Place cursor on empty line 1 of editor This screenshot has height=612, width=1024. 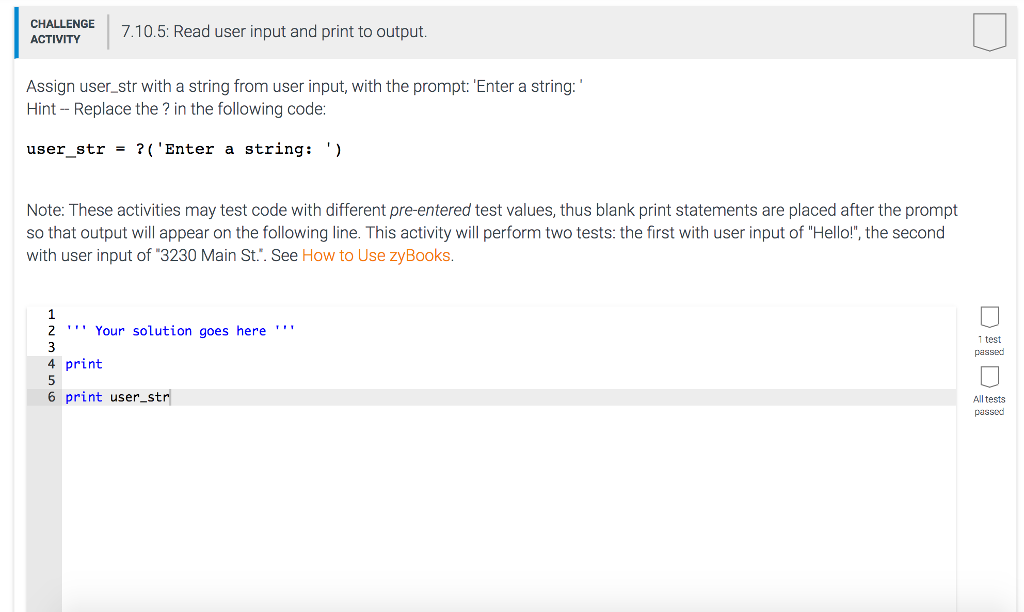coord(509,314)
